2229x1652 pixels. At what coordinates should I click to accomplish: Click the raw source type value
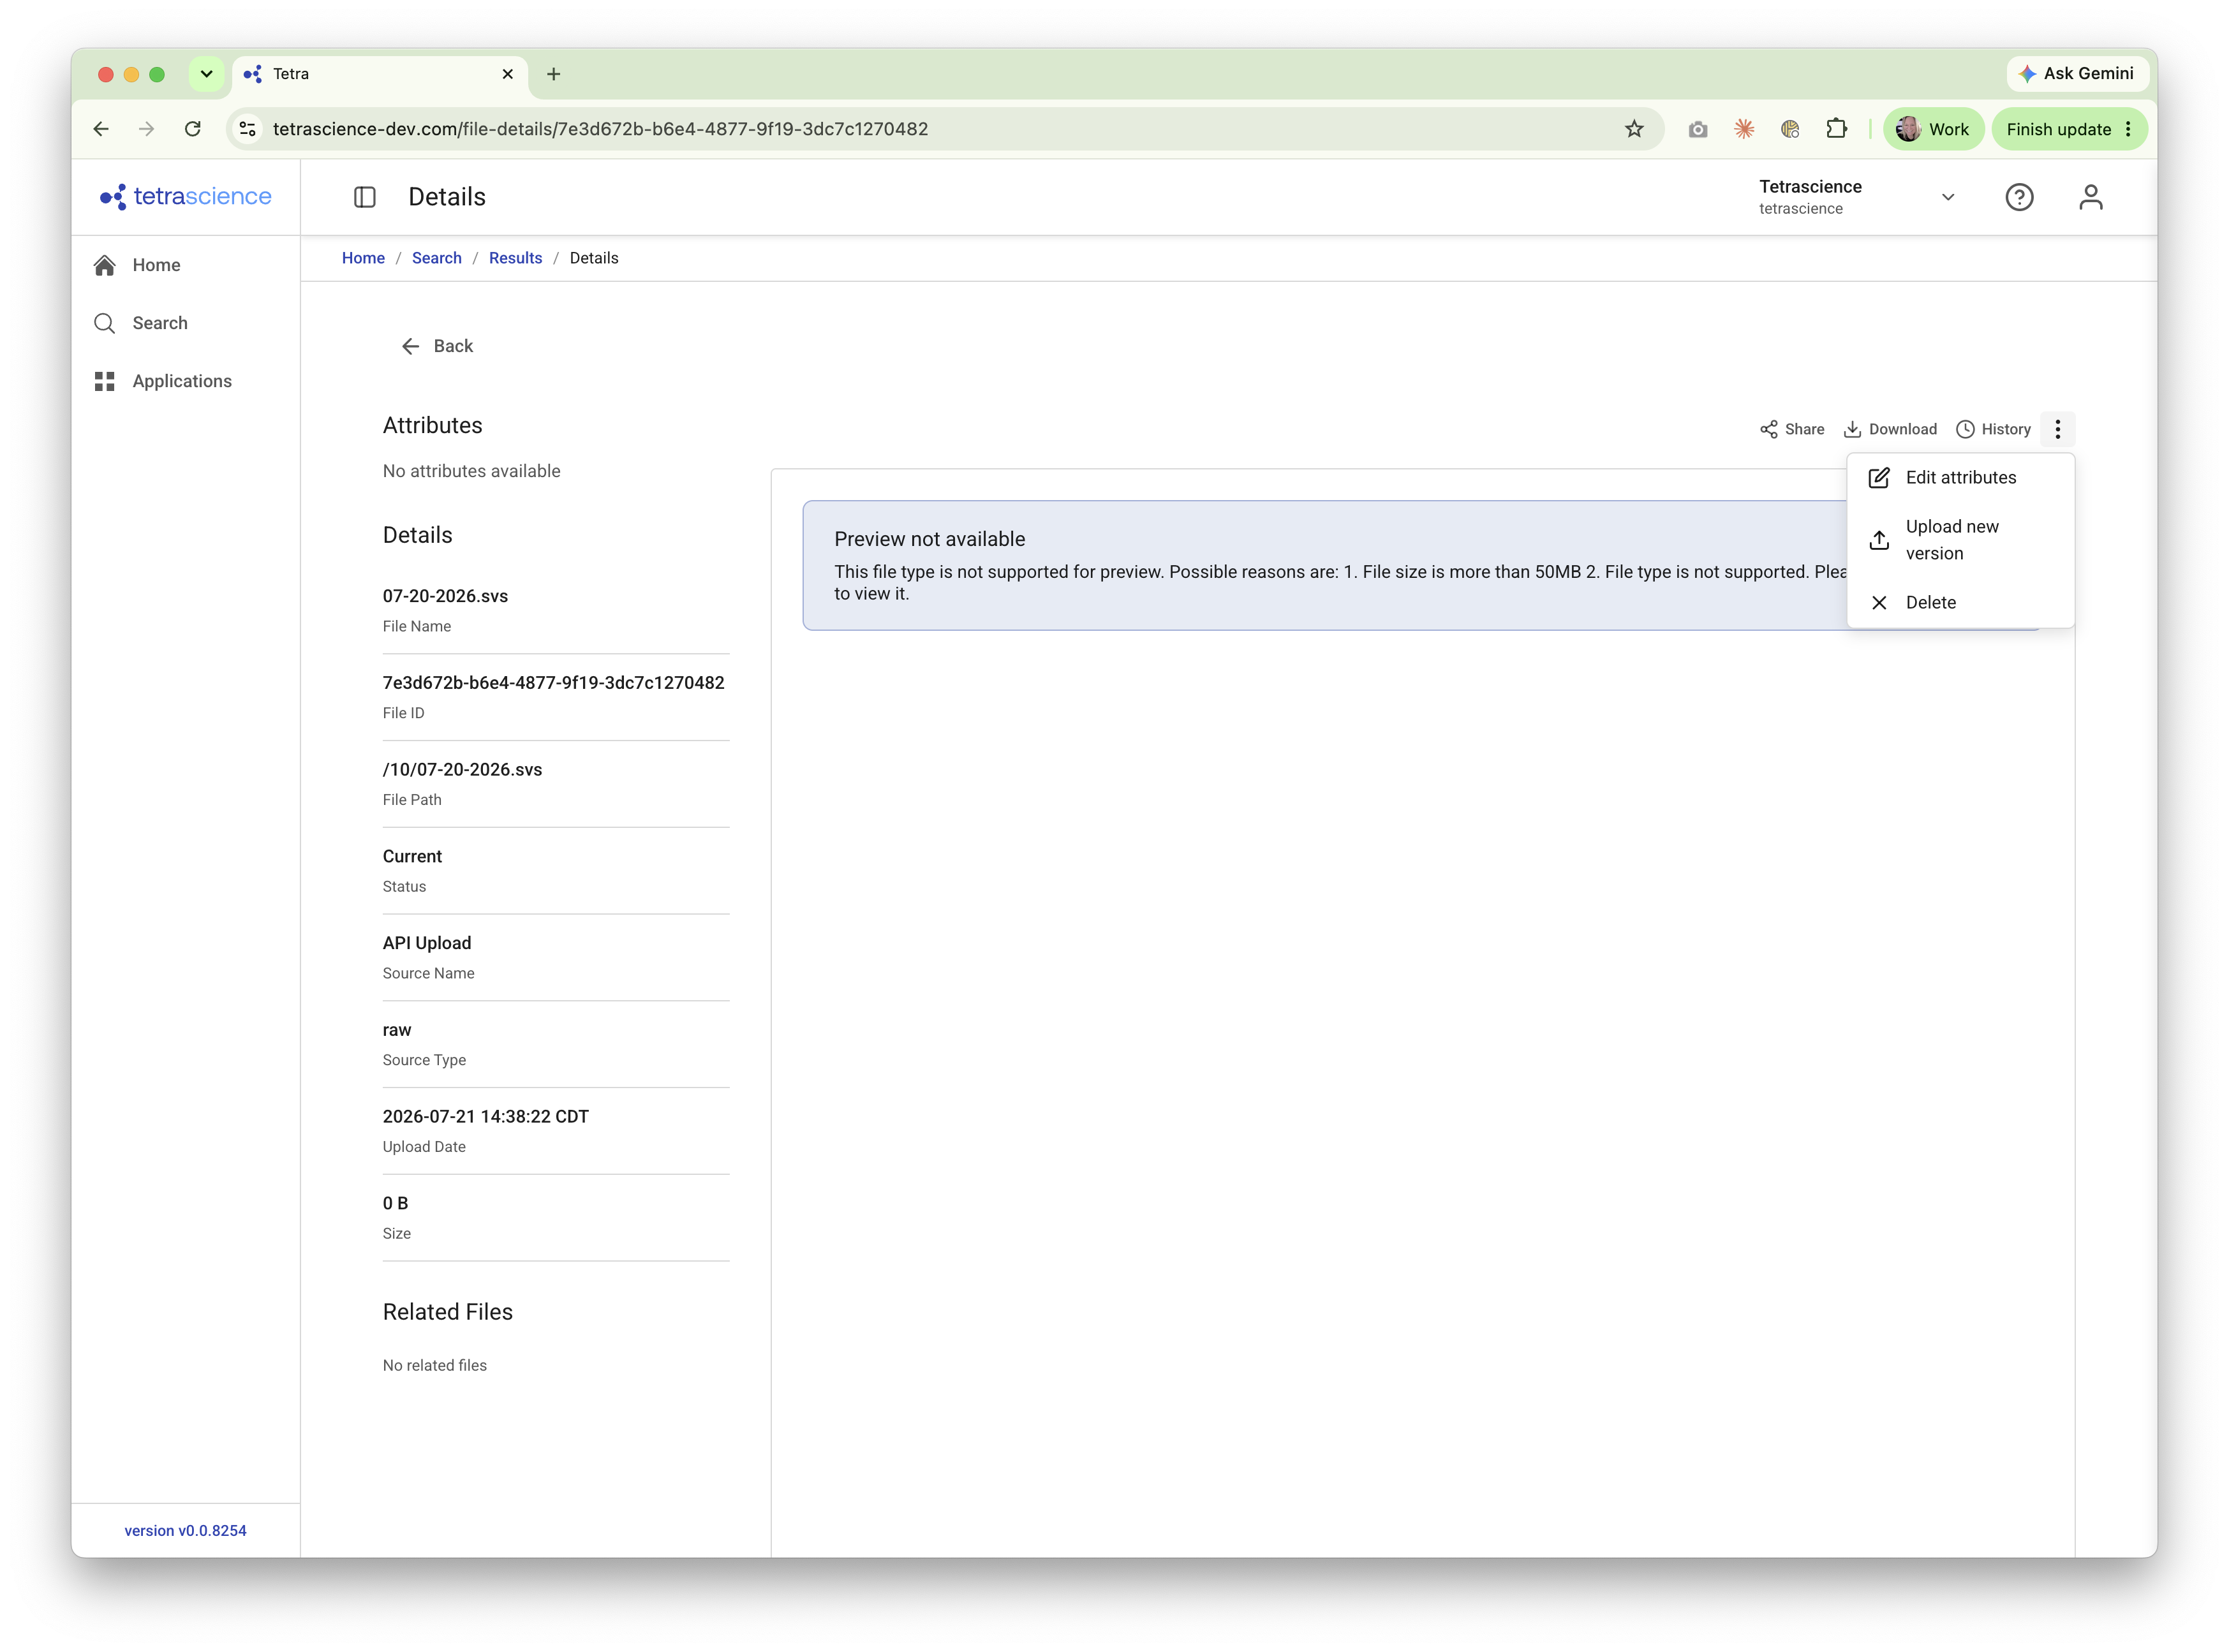[x=396, y=1030]
